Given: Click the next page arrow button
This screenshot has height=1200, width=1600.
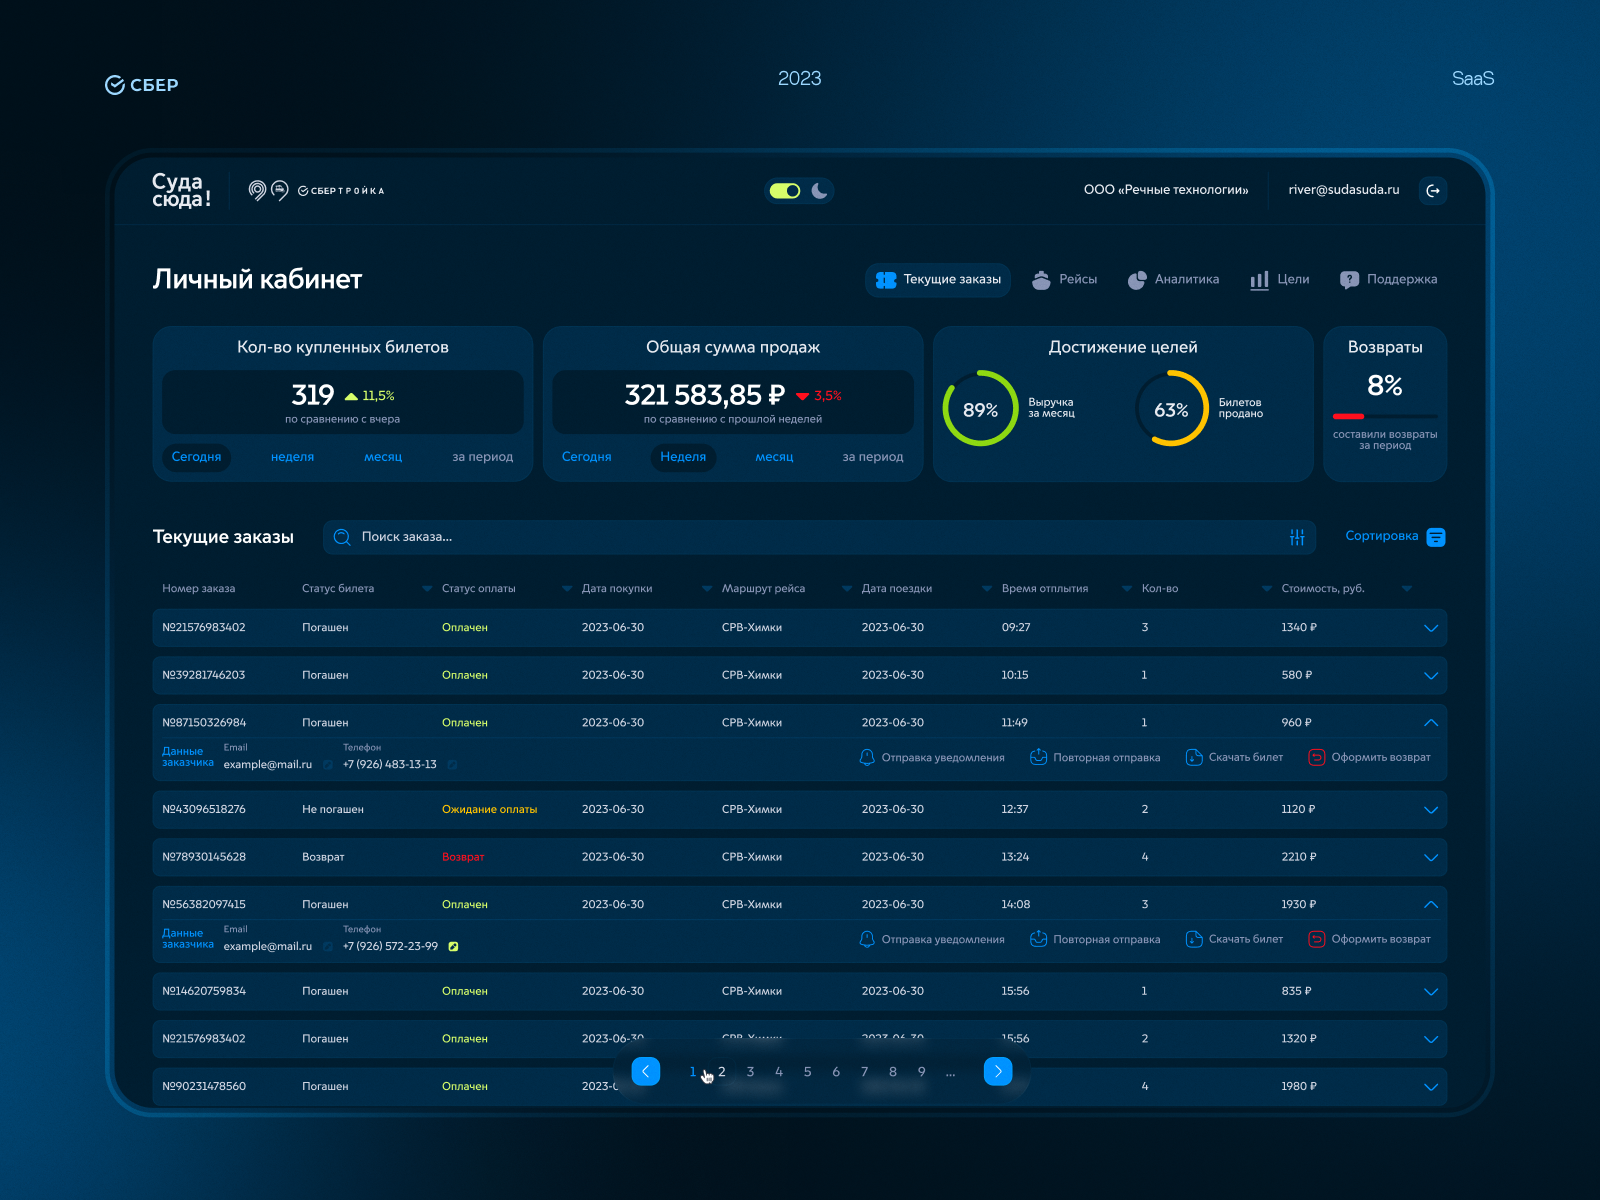Looking at the screenshot, I should click(x=997, y=1071).
